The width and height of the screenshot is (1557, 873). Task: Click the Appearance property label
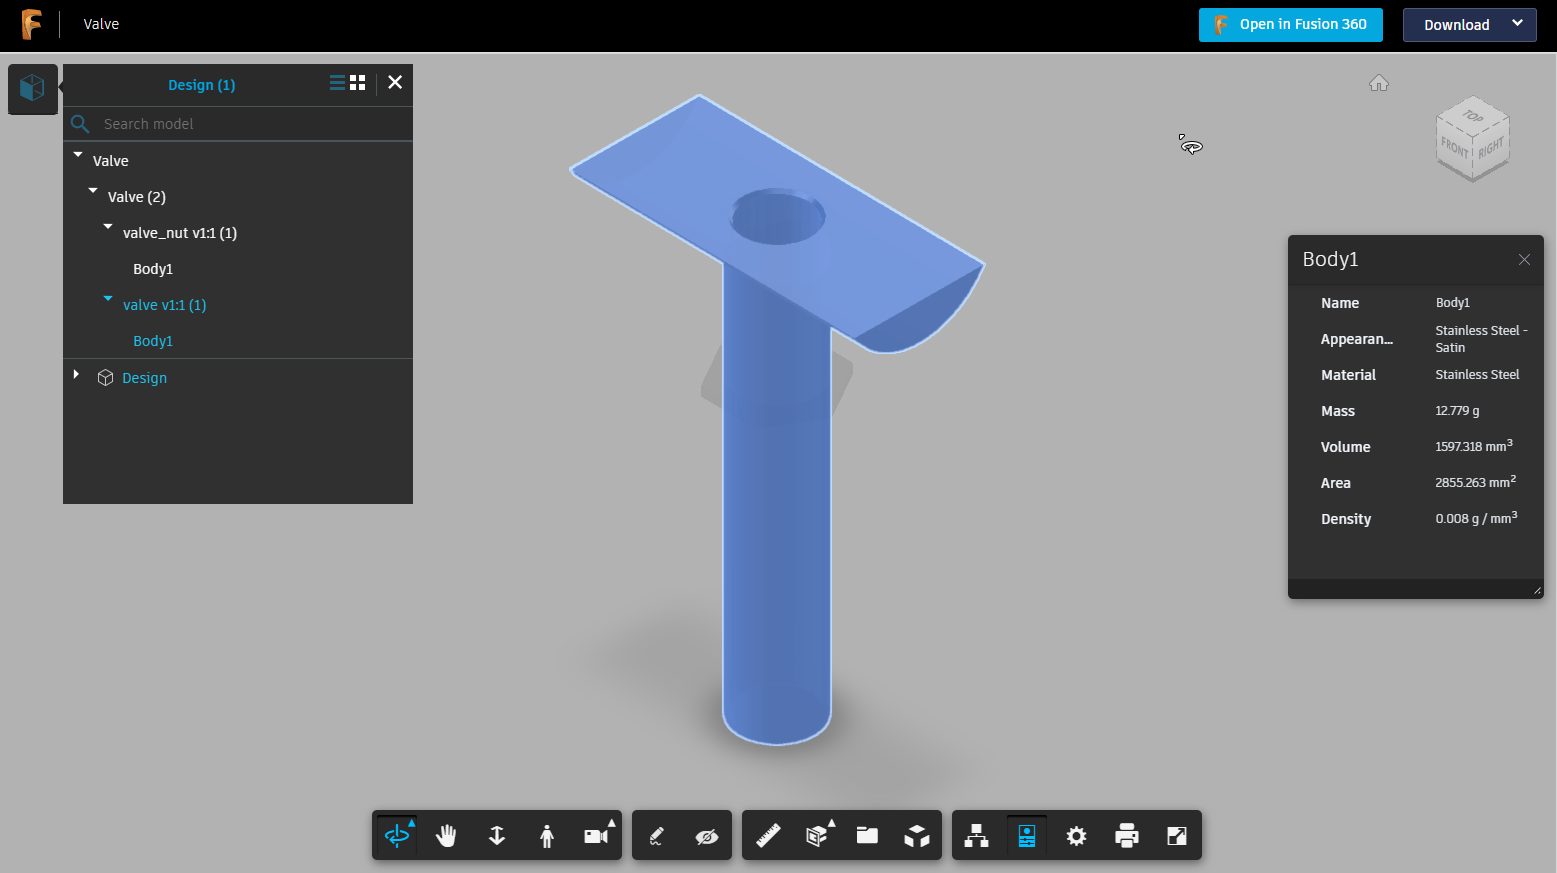(x=1356, y=339)
